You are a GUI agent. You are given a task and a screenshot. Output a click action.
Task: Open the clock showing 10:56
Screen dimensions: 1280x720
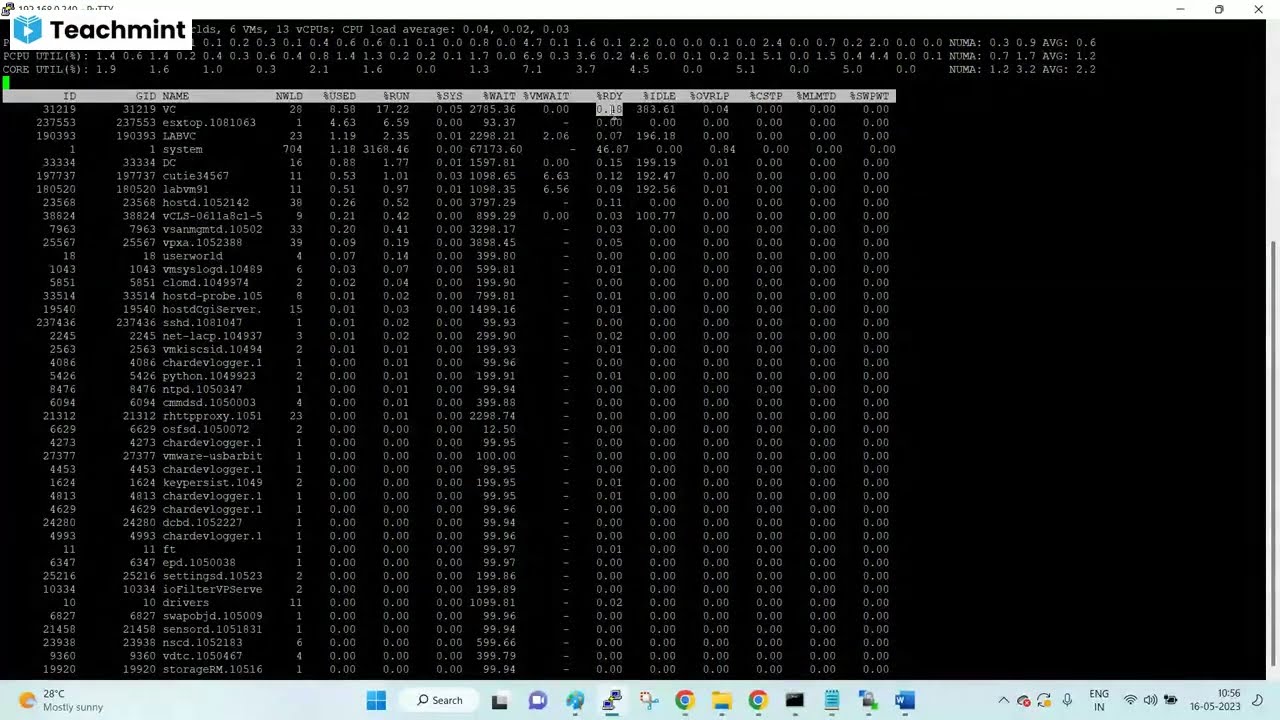(1215, 701)
